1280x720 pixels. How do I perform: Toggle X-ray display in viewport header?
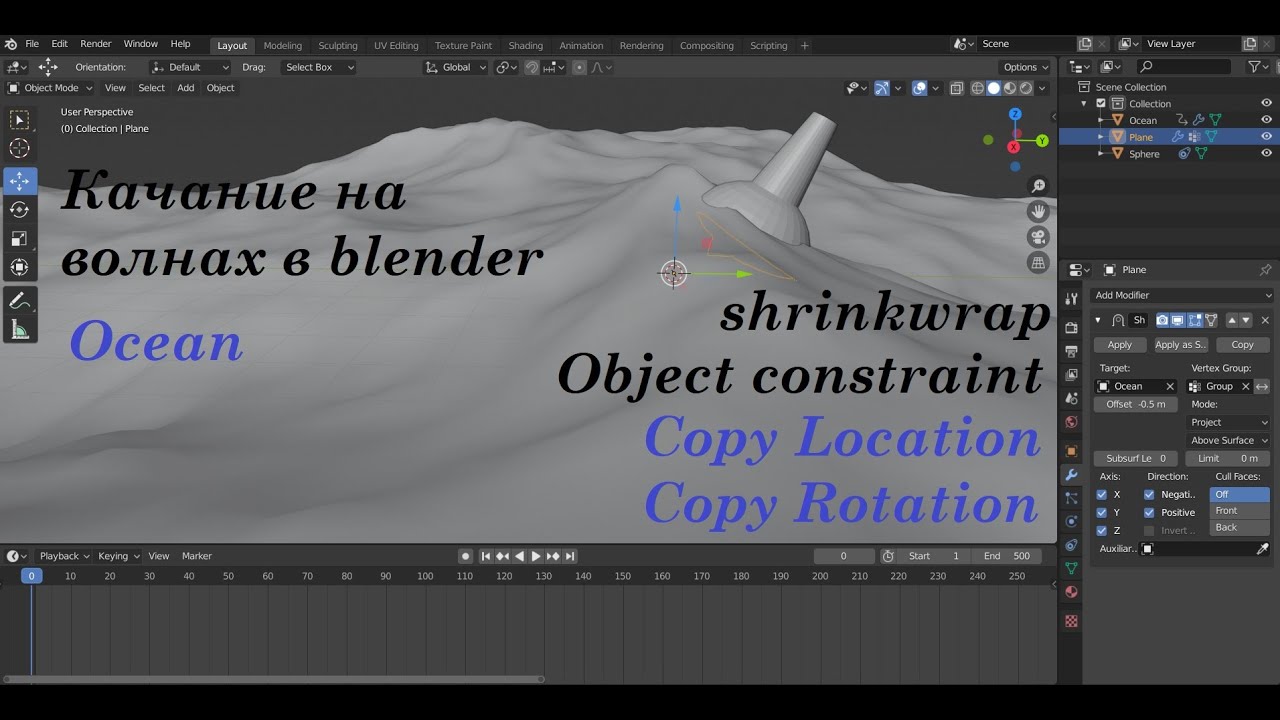(956, 88)
